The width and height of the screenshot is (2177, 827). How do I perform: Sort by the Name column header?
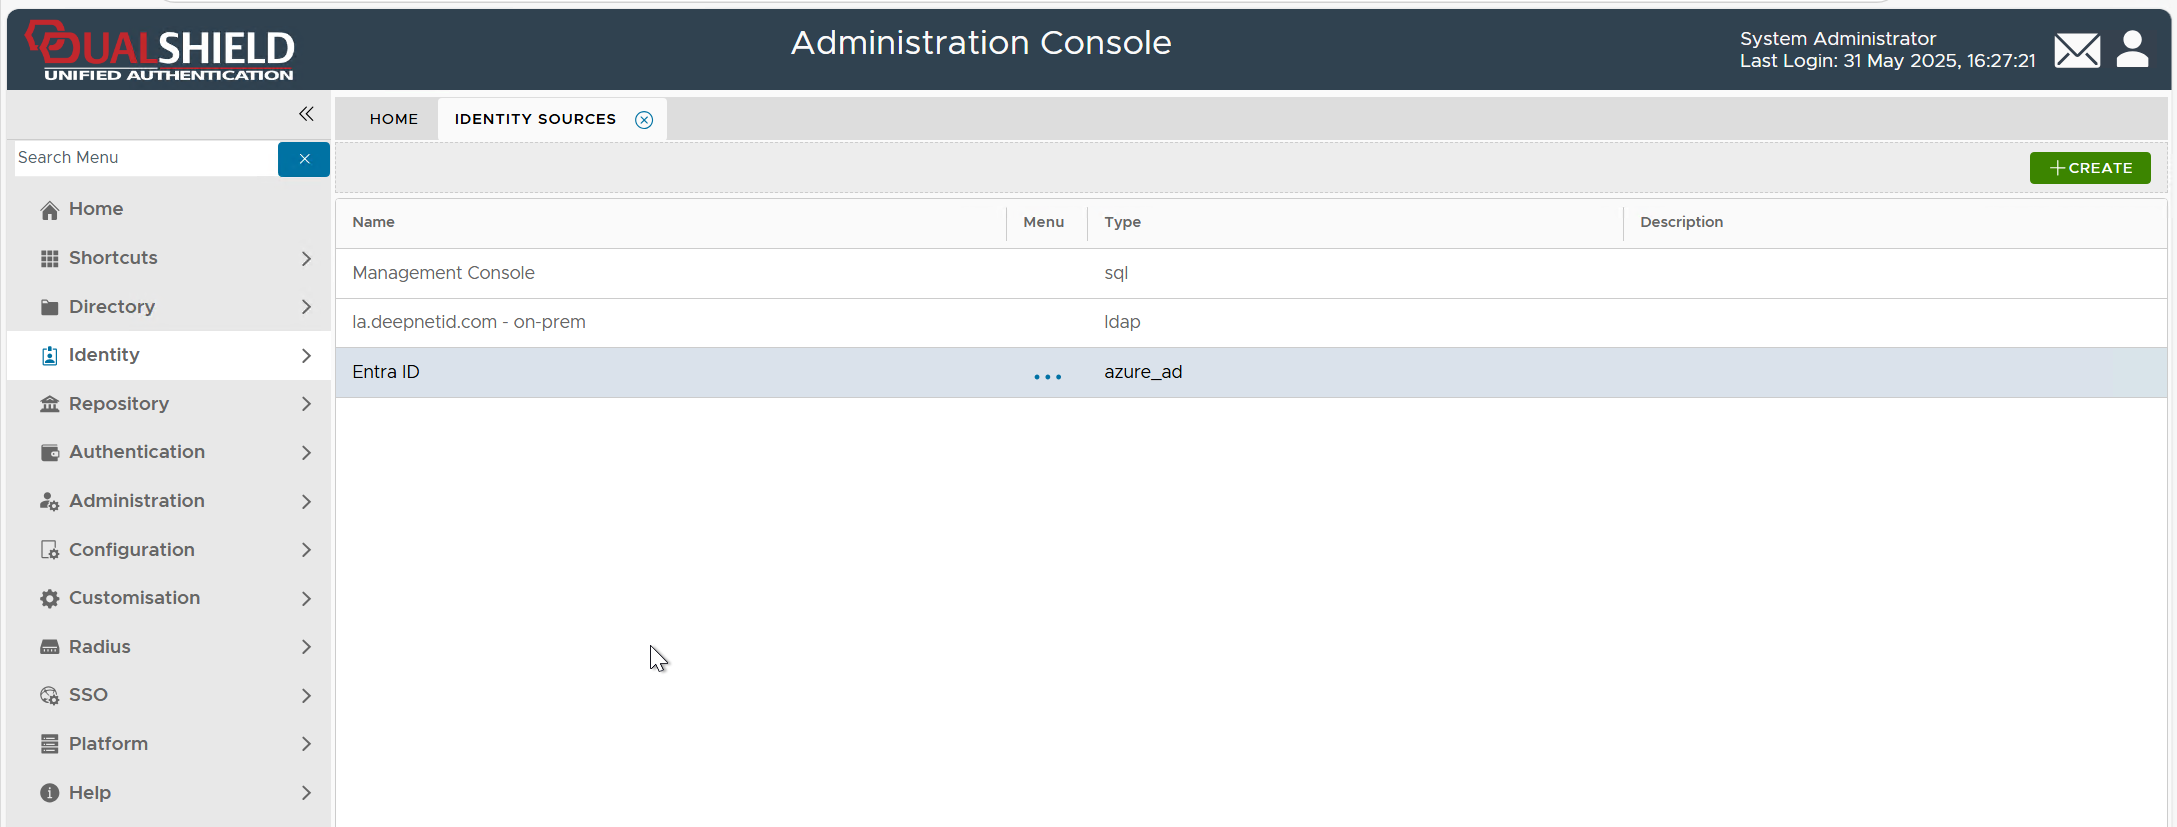(x=373, y=222)
